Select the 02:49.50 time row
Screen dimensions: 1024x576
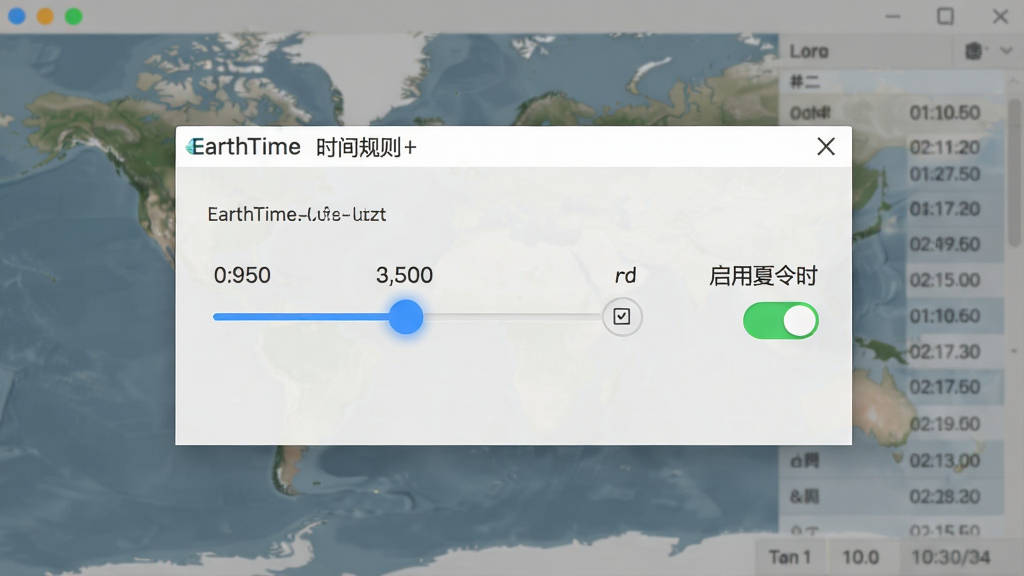tap(944, 244)
